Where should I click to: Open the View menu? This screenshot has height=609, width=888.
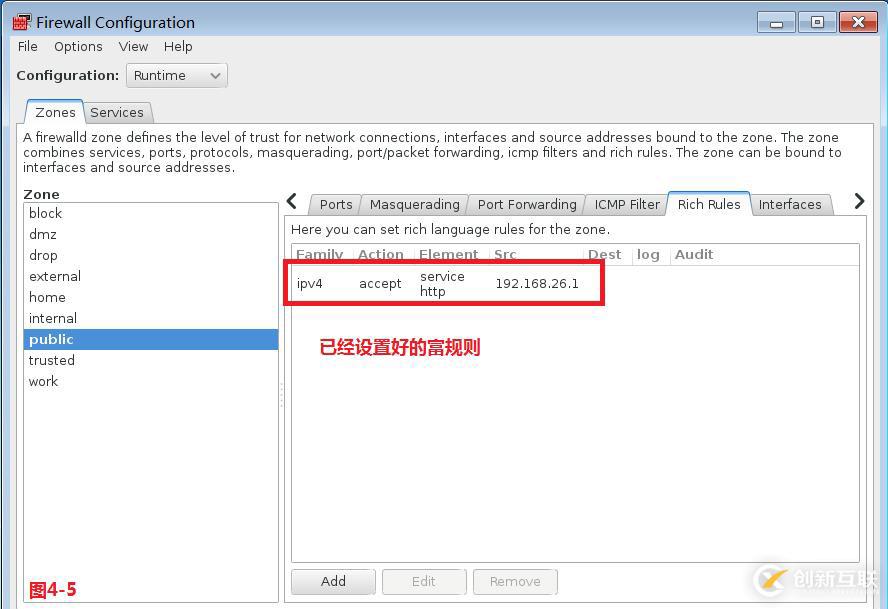(x=133, y=46)
